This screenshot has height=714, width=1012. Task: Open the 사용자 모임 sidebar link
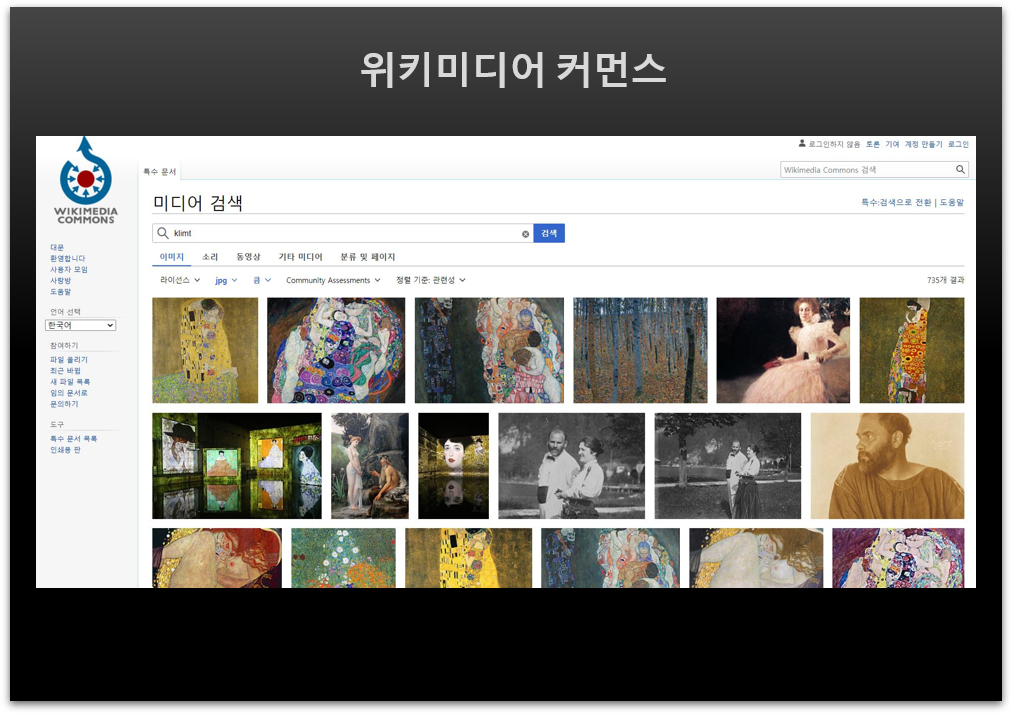click(x=69, y=269)
